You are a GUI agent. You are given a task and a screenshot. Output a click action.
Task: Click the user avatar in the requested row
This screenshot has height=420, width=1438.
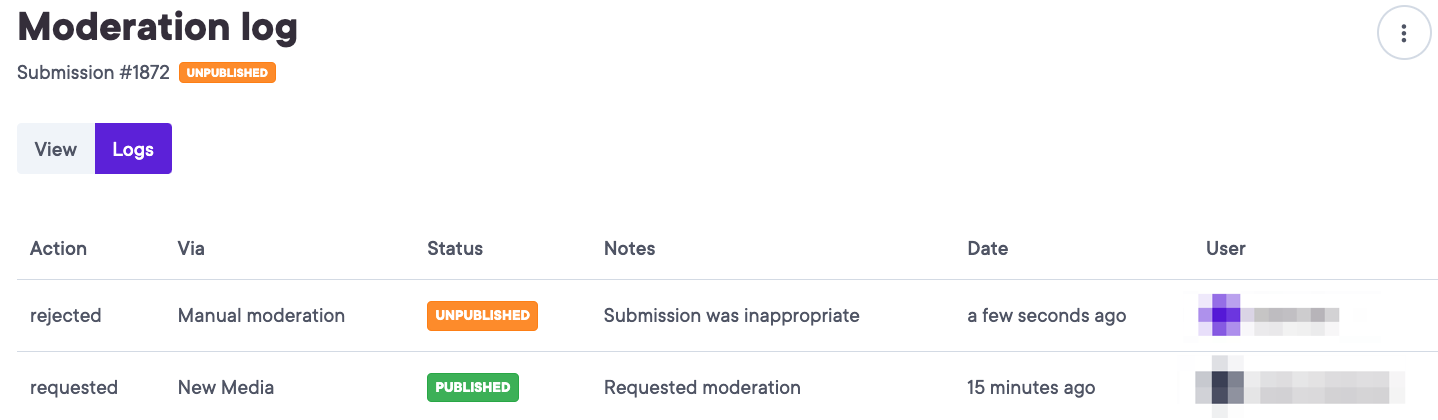pos(1219,386)
